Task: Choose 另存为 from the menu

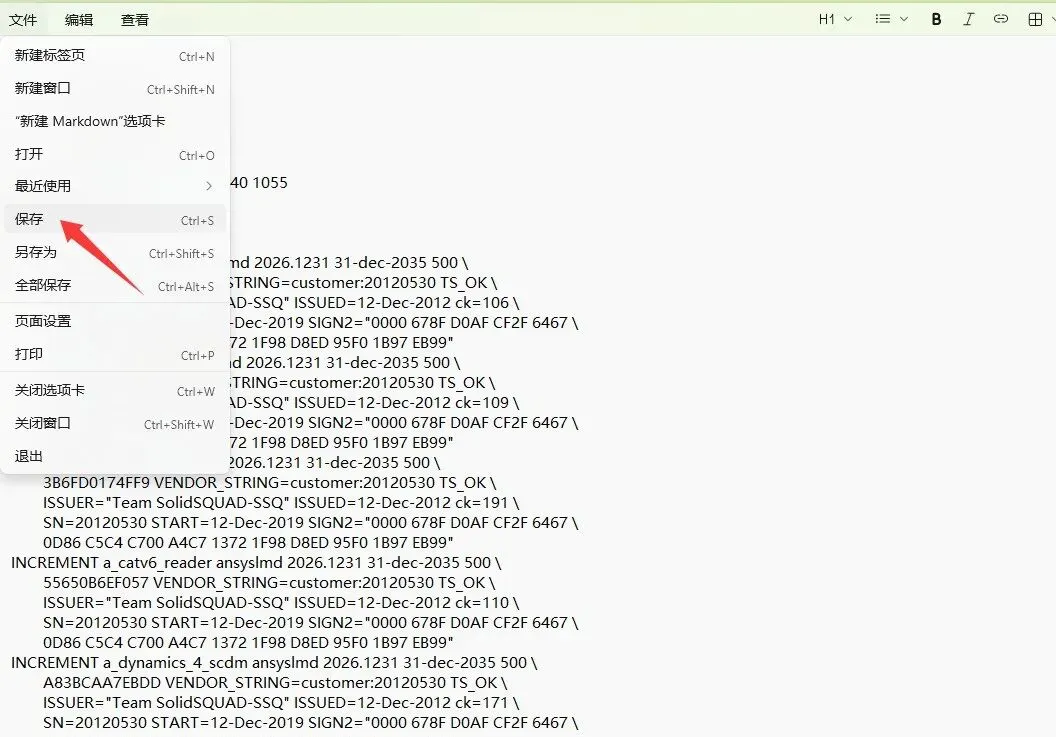Action: [x=115, y=253]
